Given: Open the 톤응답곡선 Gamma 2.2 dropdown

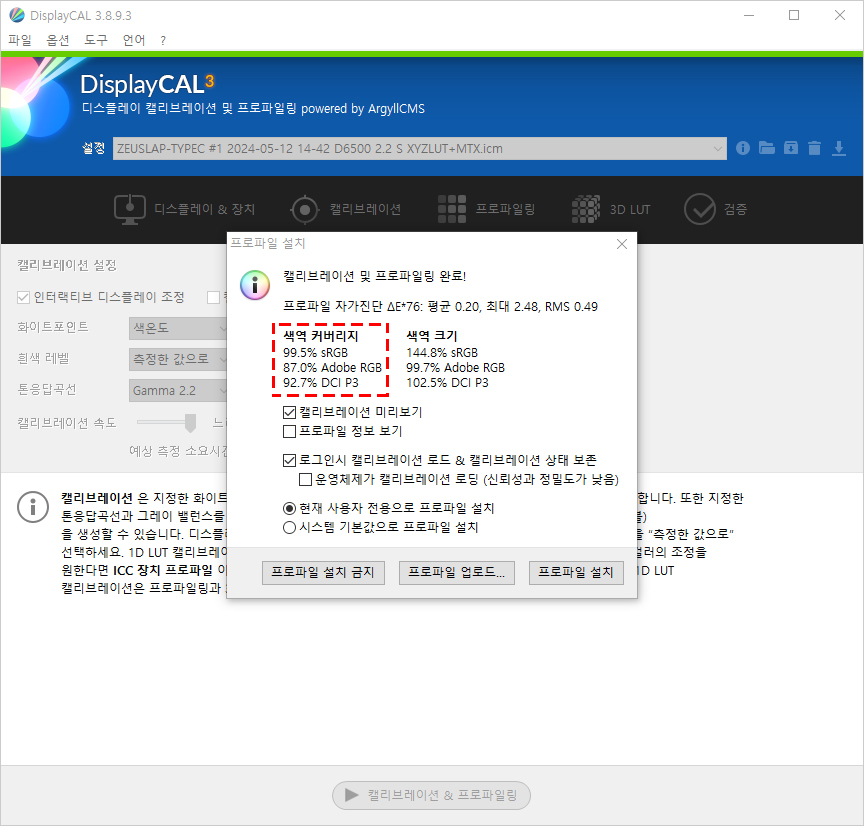Looking at the screenshot, I should 178,391.
